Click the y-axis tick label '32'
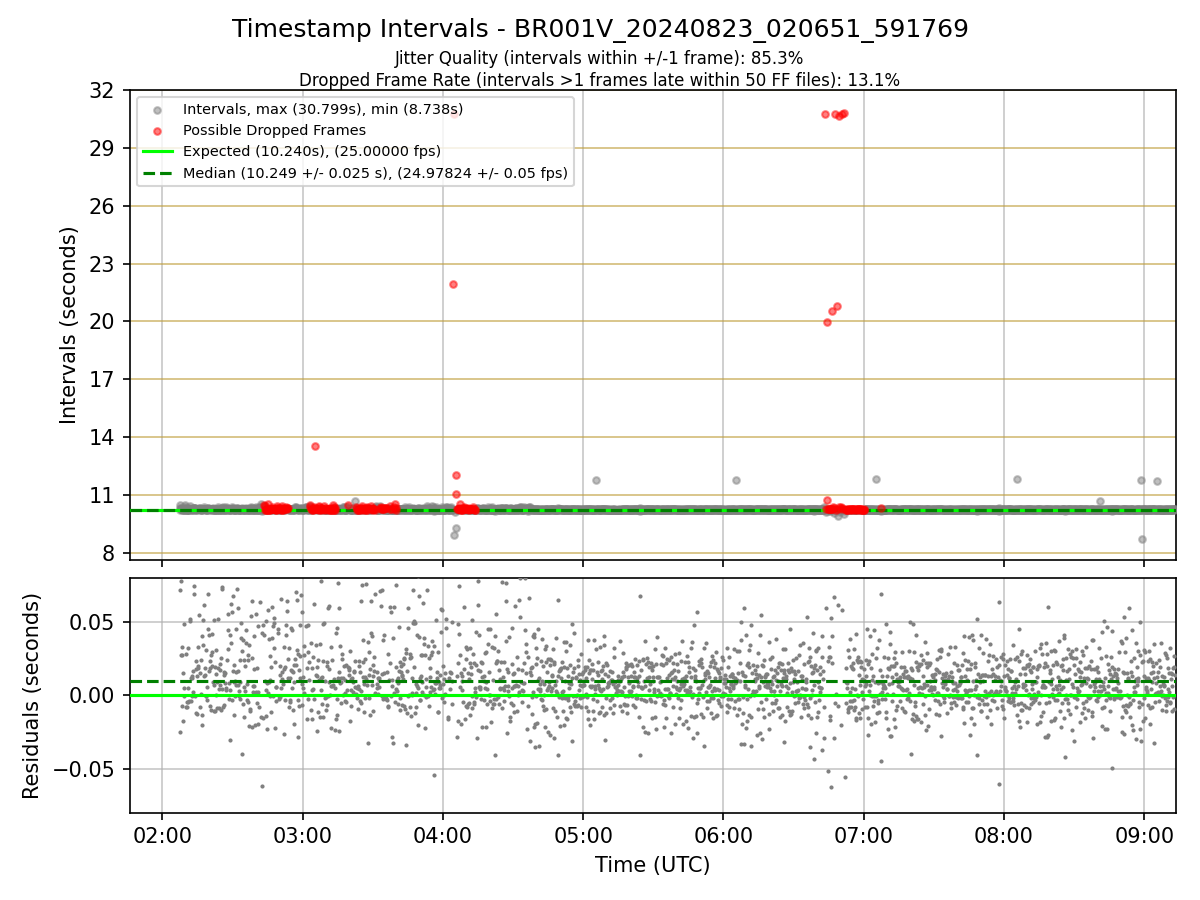The width and height of the screenshot is (1200, 900). pyautogui.click(x=102, y=91)
